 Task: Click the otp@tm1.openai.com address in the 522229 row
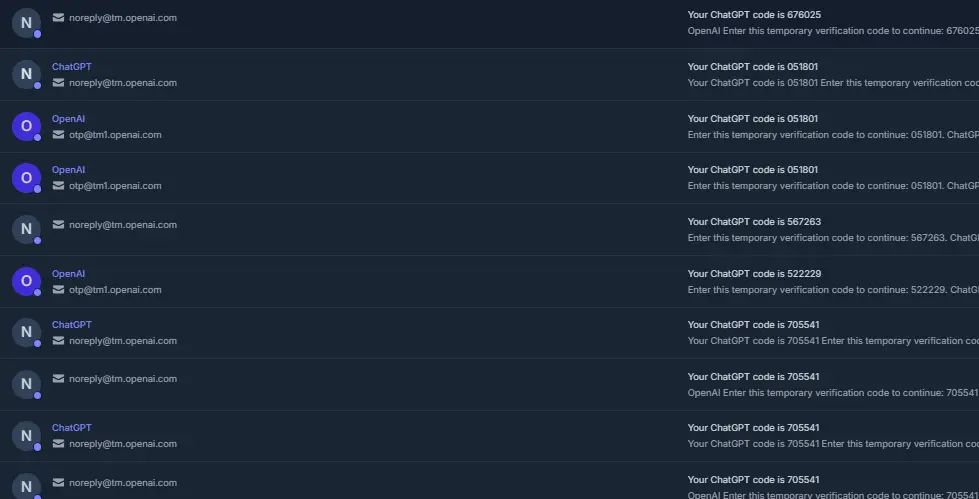coord(116,290)
